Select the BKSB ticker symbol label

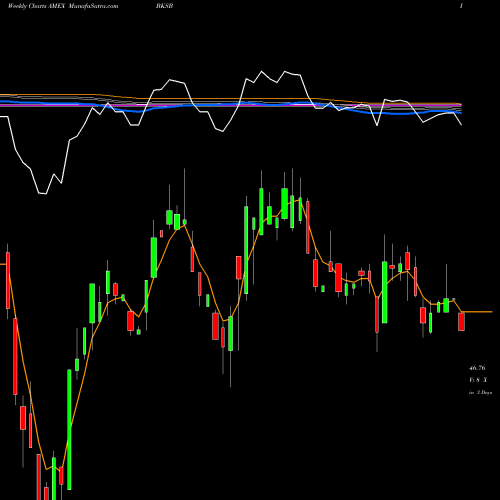[x=164, y=6]
